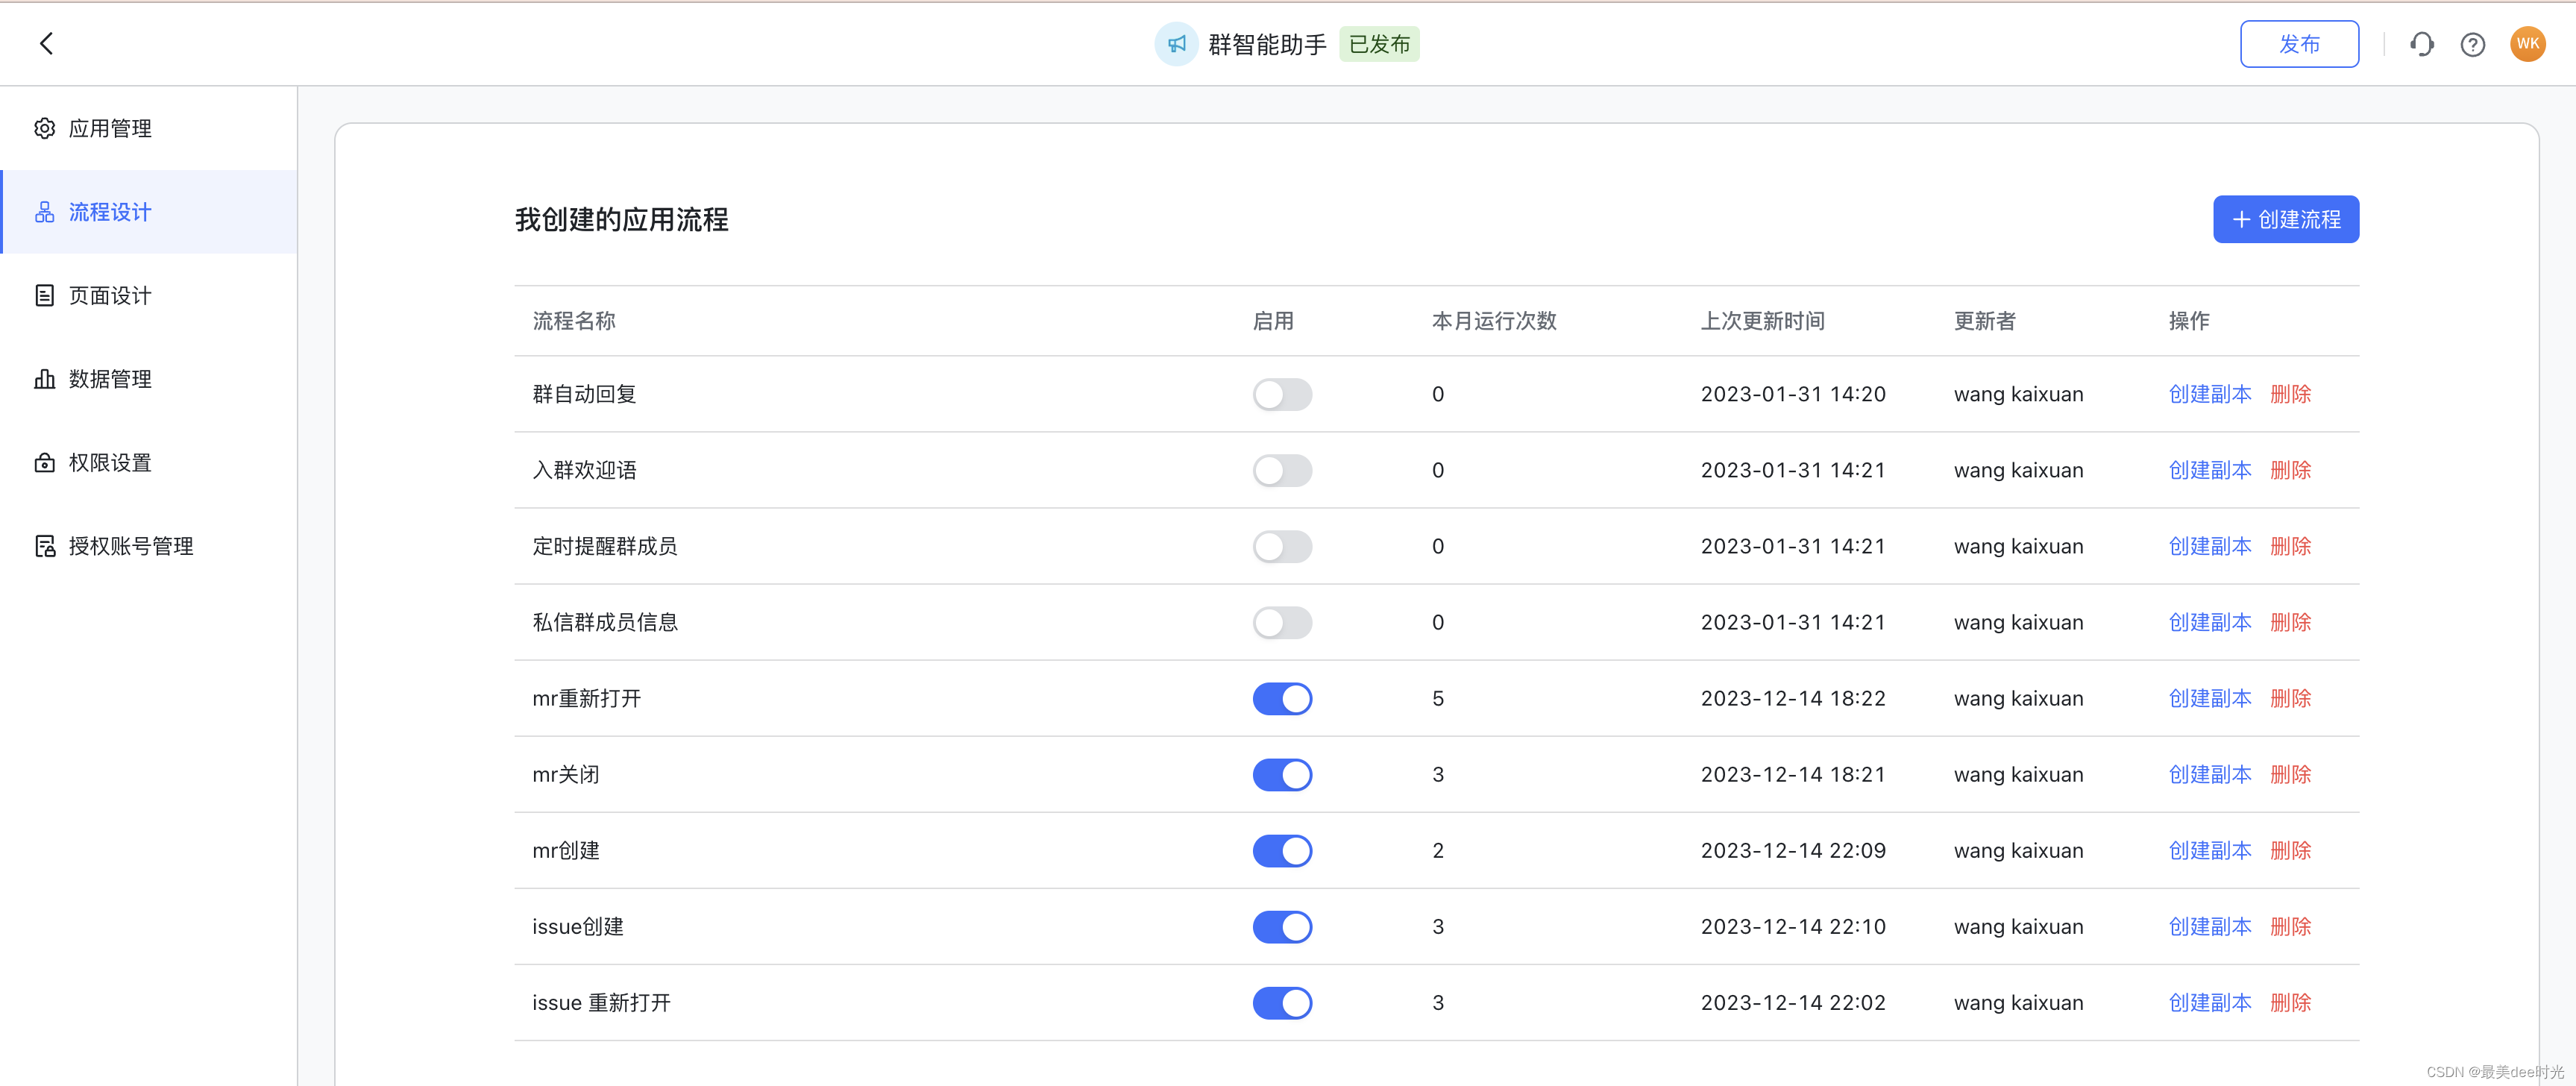Image resolution: width=2576 pixels, height=1086 pixels.
Task: Enable the 群自动回复 flow toggle
Action: point(1281,394)
